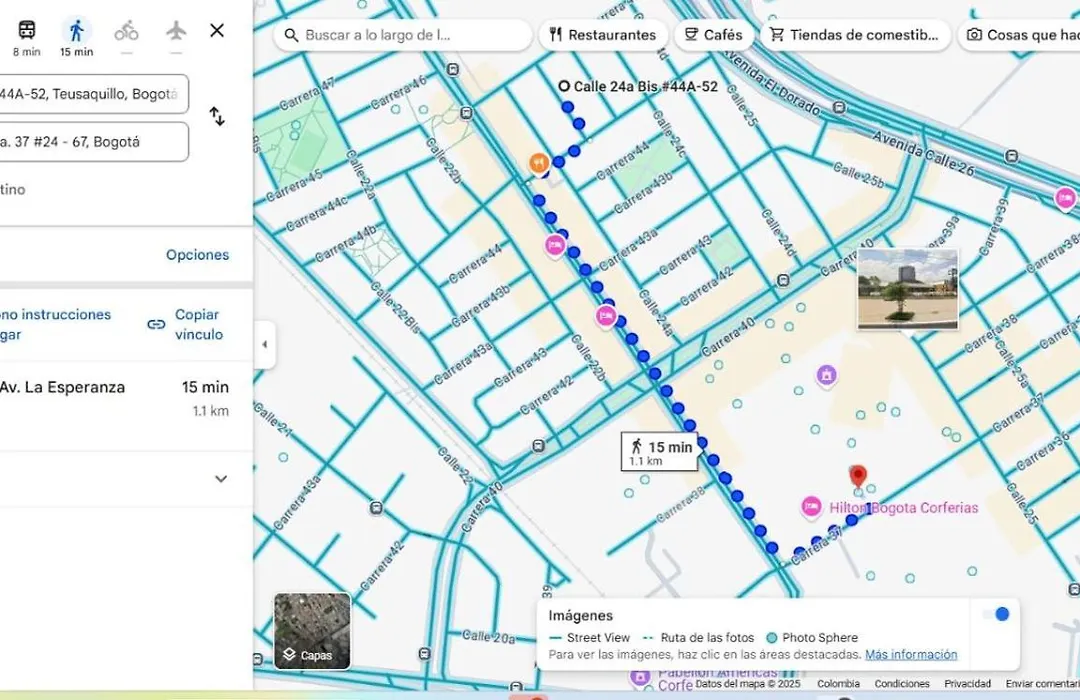The width and height of the screenshot is (1080, 700).
Task: Click the Buscar a lo largo search field
Action: tap(402, 35)
